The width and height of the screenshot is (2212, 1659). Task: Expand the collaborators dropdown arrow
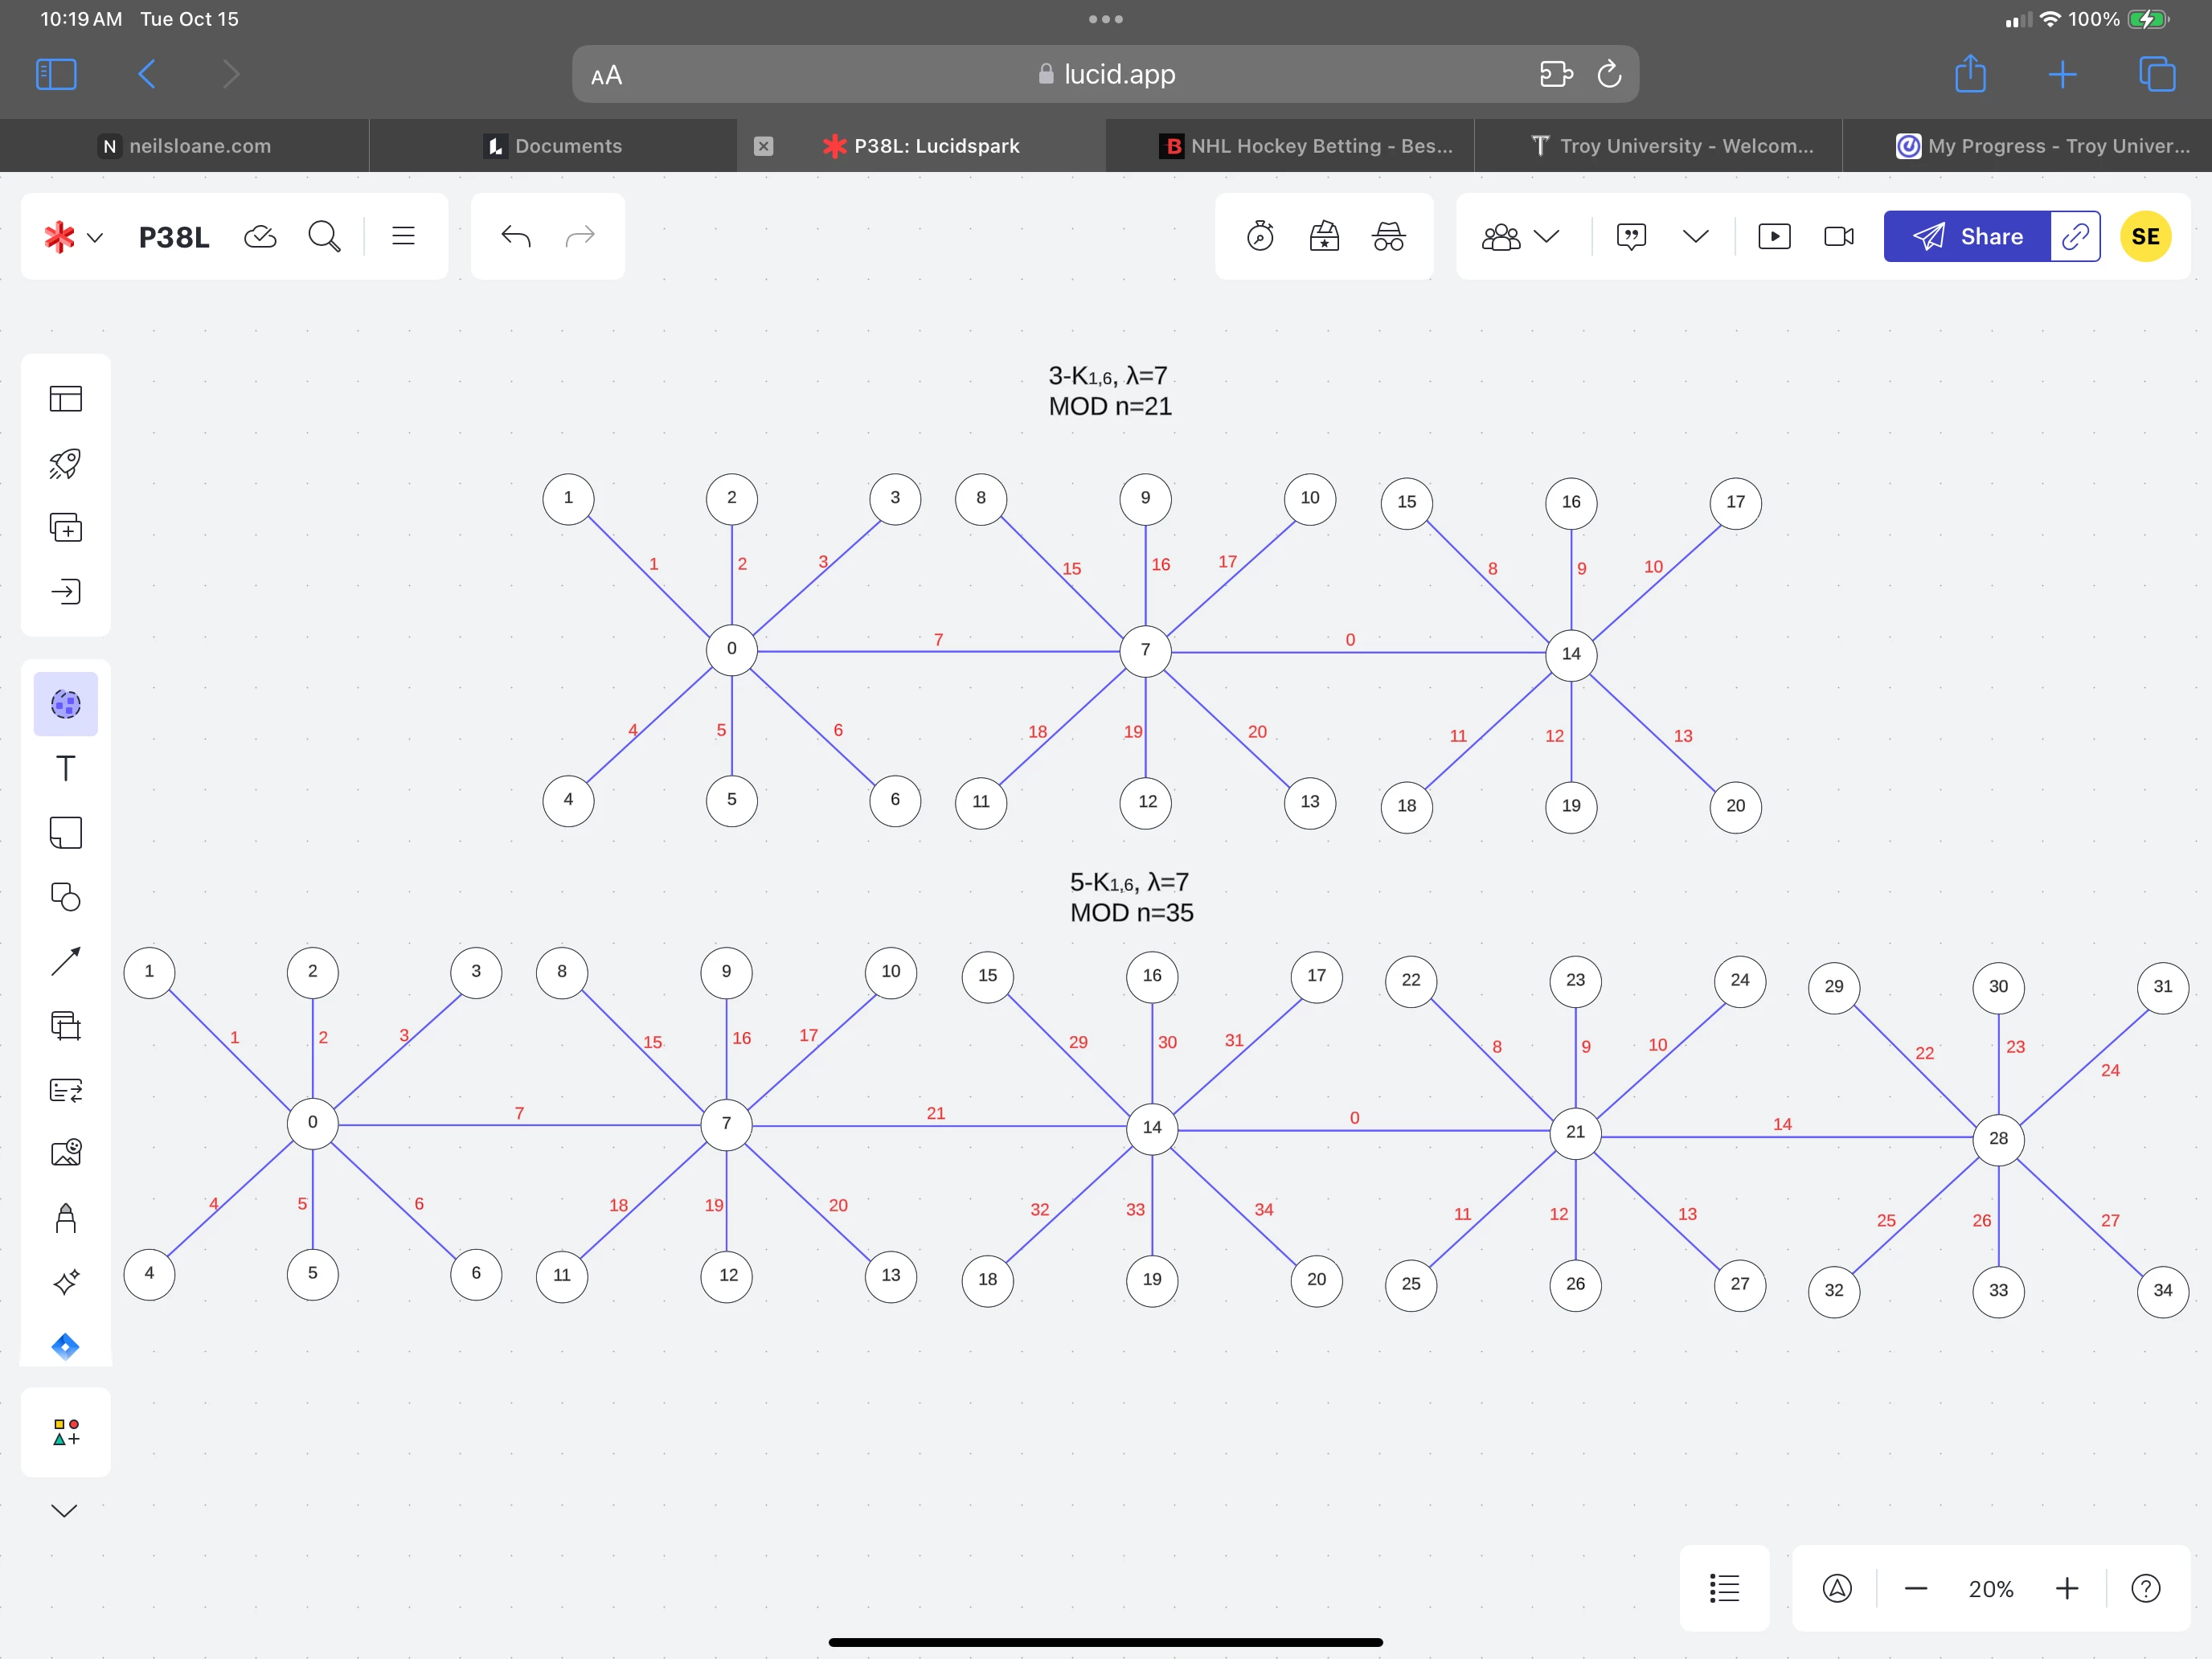click(1546, 237)
